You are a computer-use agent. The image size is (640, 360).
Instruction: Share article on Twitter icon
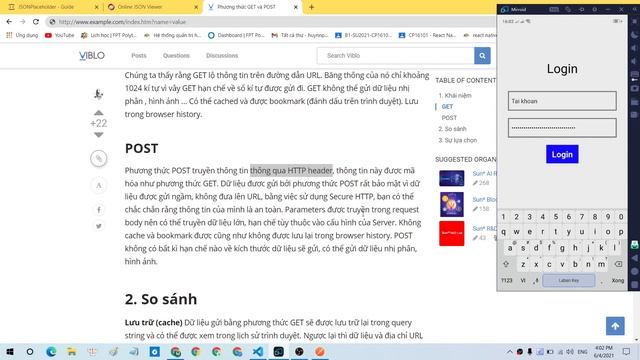[99, 226]
